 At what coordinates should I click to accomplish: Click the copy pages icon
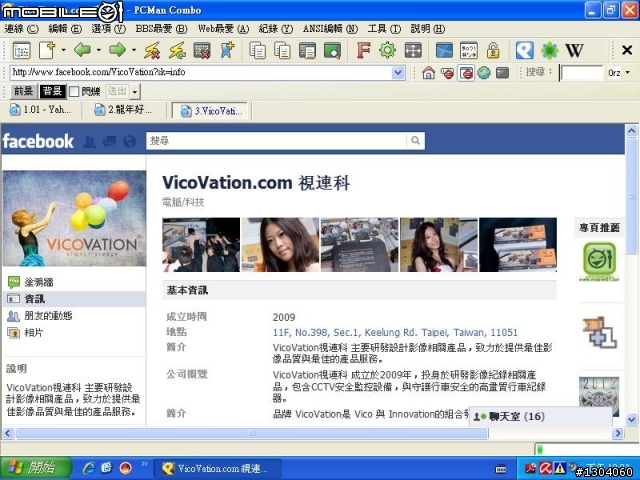tap(258, 51)
